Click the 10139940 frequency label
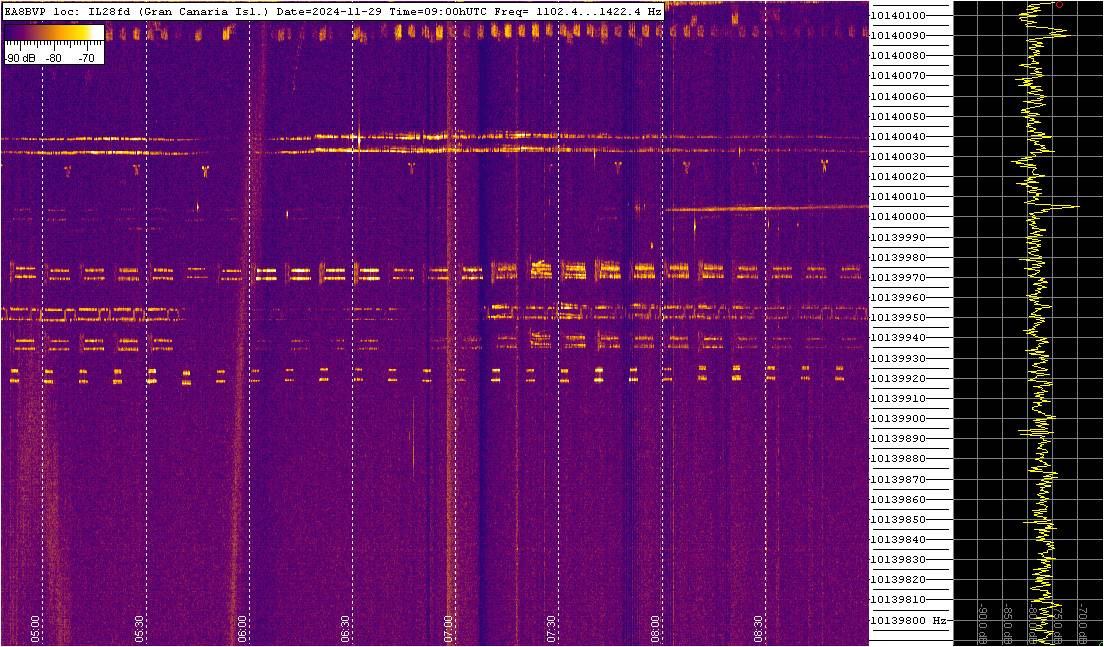1104x647 pixels. tap(898, 338)
